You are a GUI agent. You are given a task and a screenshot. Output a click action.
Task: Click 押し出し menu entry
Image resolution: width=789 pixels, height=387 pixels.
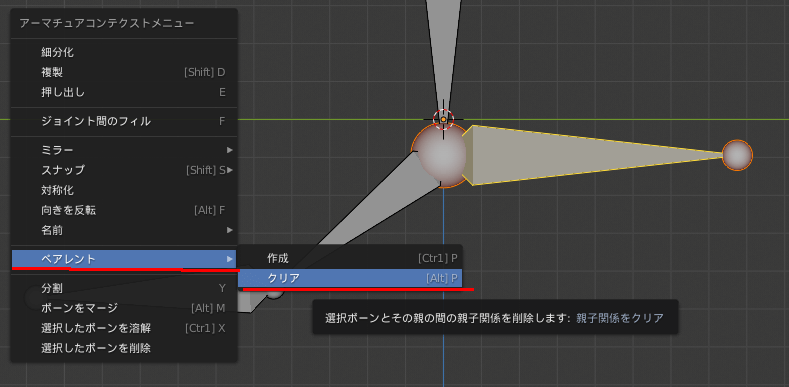click(x=124, y=93)
